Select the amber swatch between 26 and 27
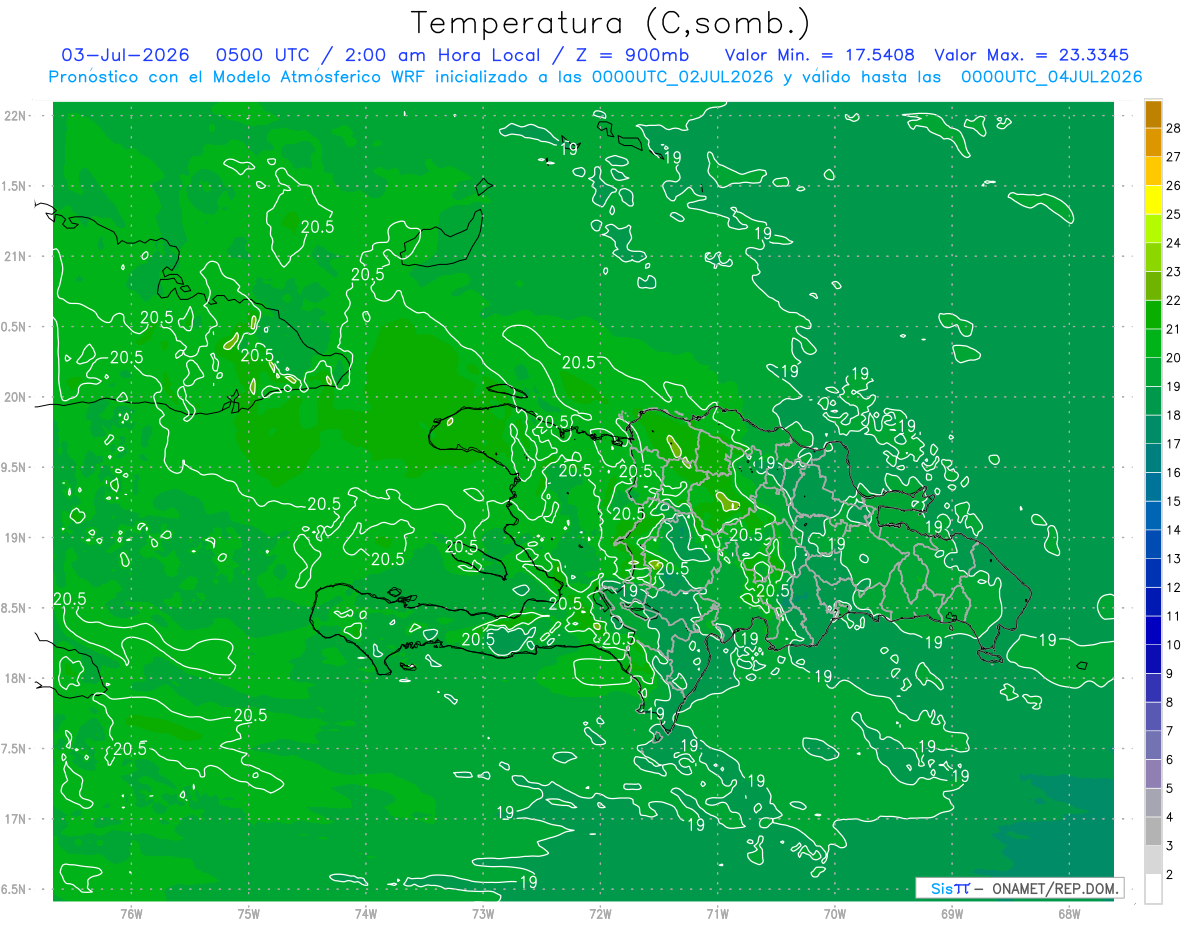The image size is (1200, 927). (x=1154, y=171)
